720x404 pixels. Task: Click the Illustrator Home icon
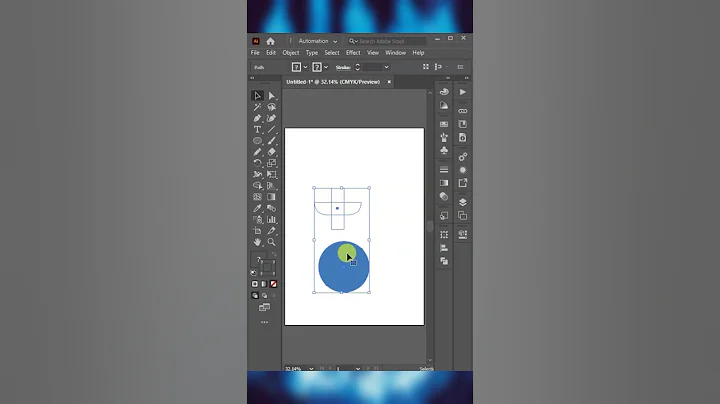click(270, 41)
